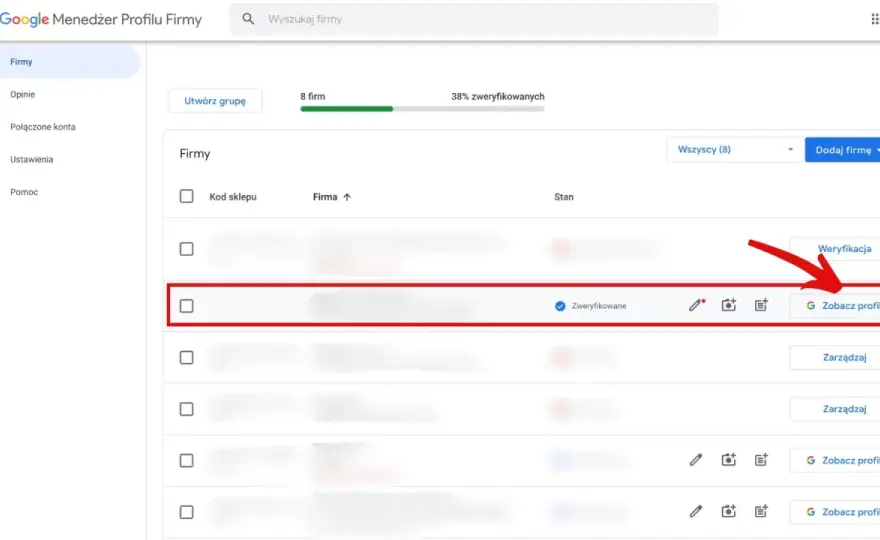The image size is (880, 540).
Task: Select checkbox in row below second Zarządzaj
Action: (x=186, y=461)
